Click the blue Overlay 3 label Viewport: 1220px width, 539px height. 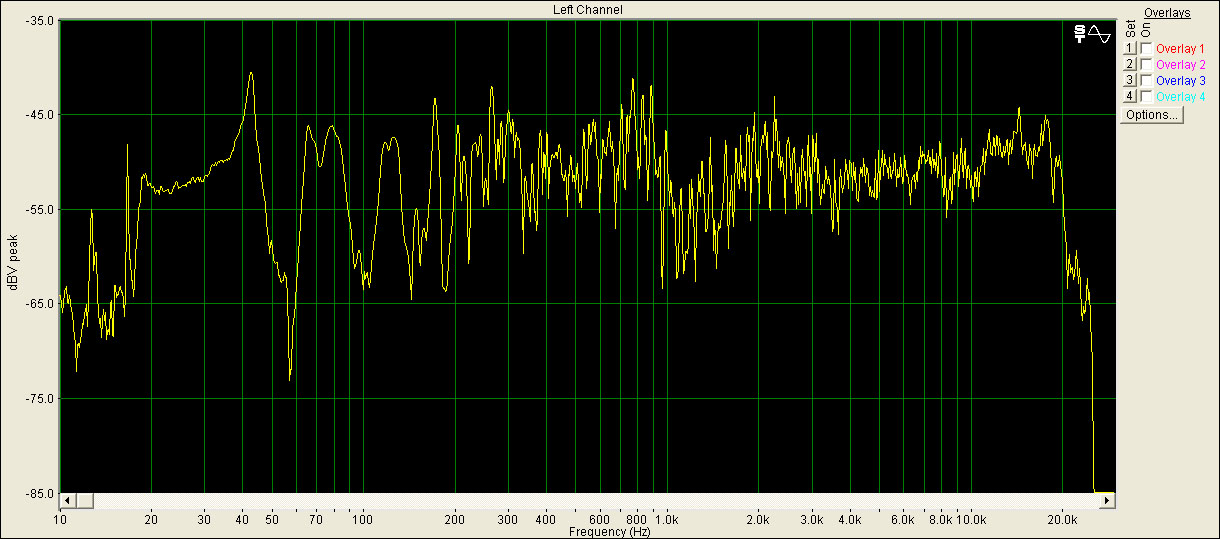click(x=1180, y=80)
